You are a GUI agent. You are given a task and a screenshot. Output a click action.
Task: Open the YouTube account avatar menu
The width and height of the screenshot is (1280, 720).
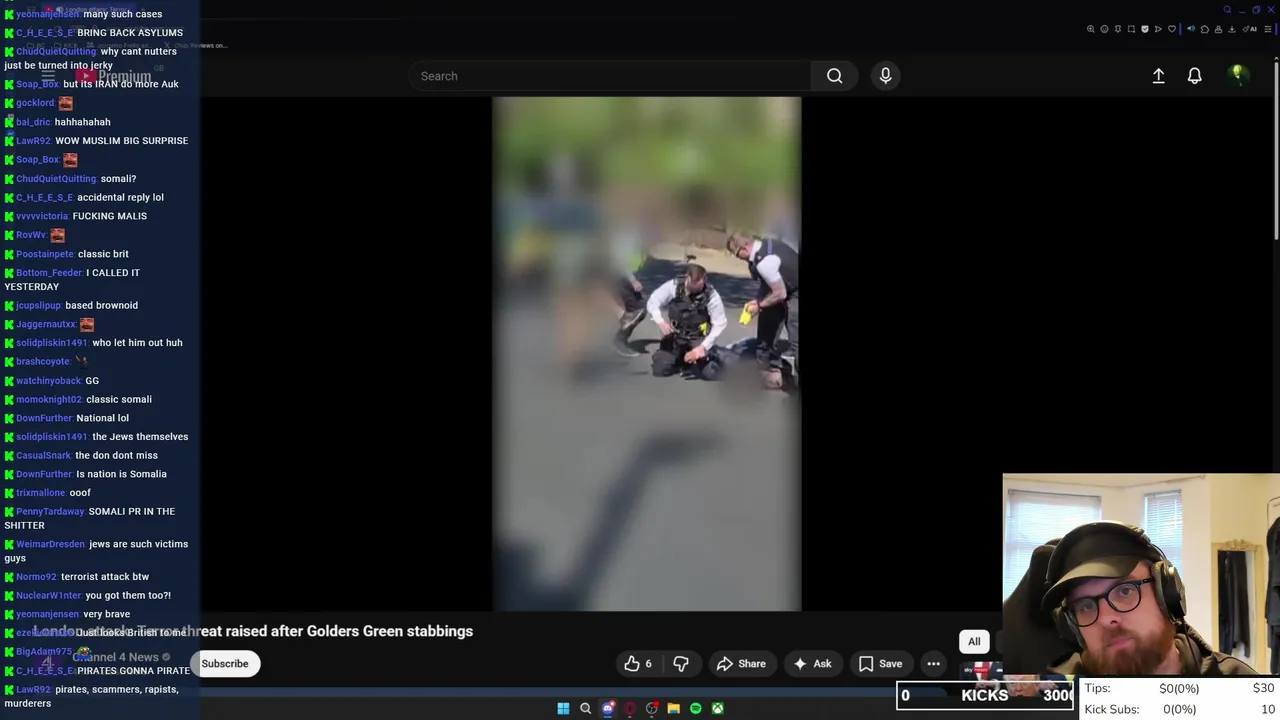(x=1238, y=75)
